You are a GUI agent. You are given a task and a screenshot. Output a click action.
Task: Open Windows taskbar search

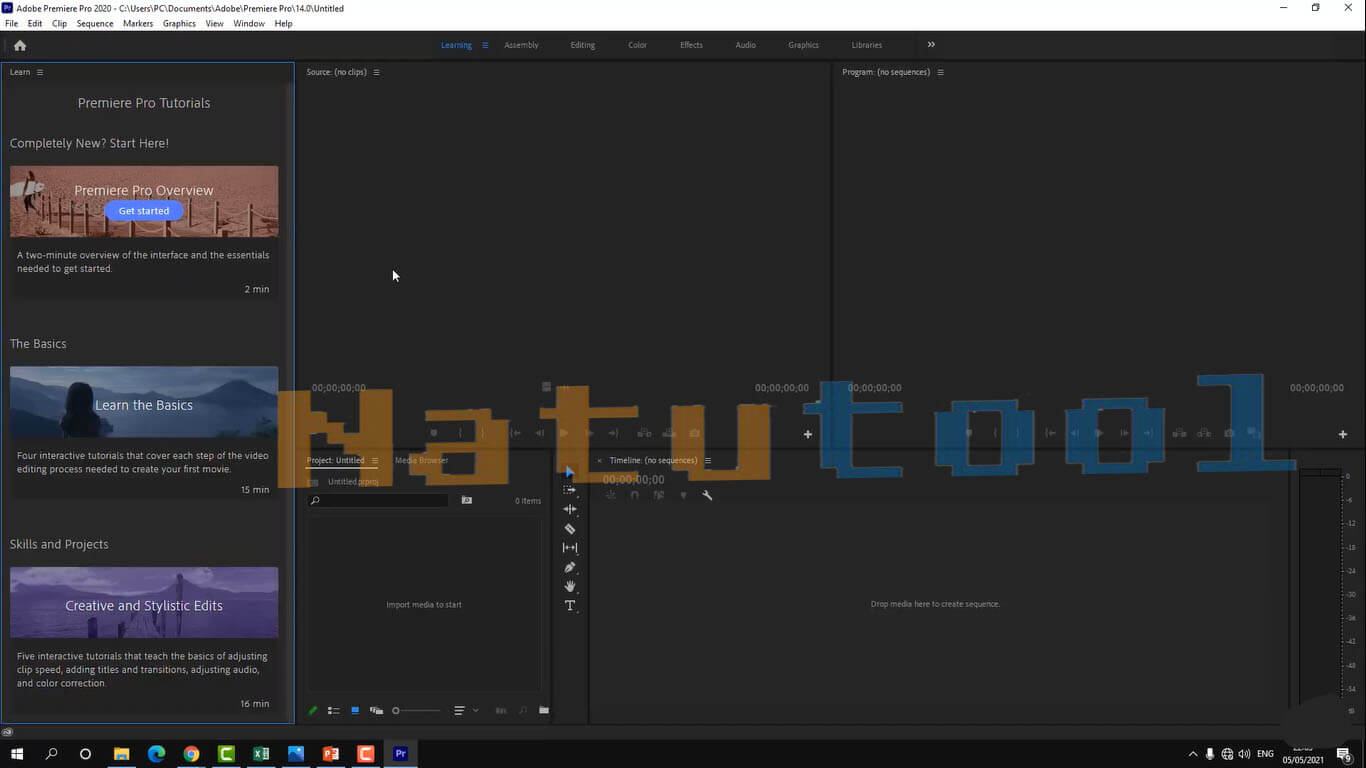point(52,754)
